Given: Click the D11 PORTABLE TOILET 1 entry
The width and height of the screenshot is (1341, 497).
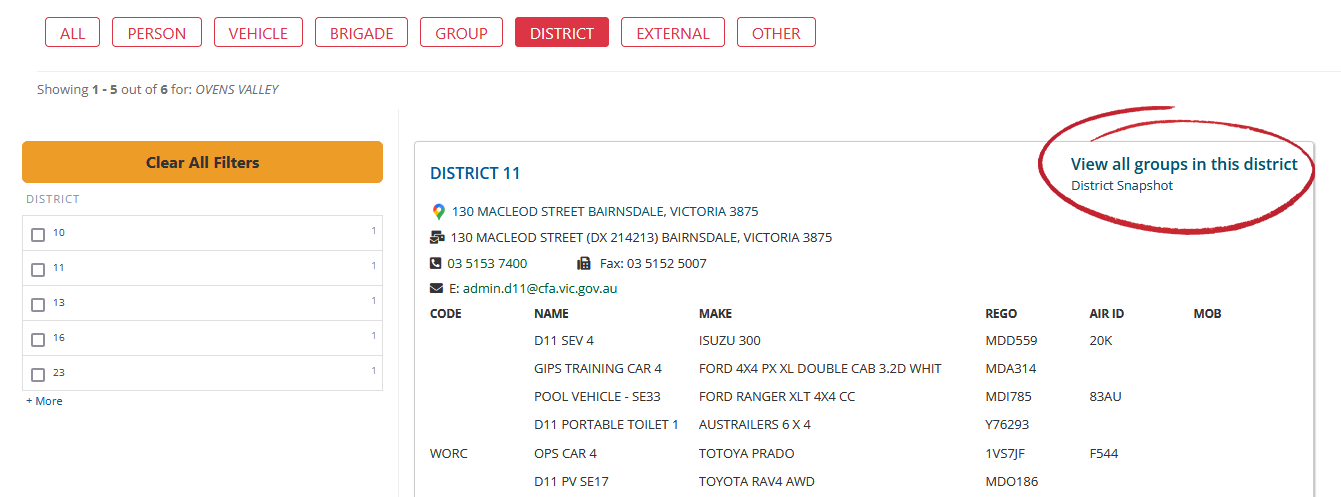Looking at the screenshot, I should click(606, 425).
